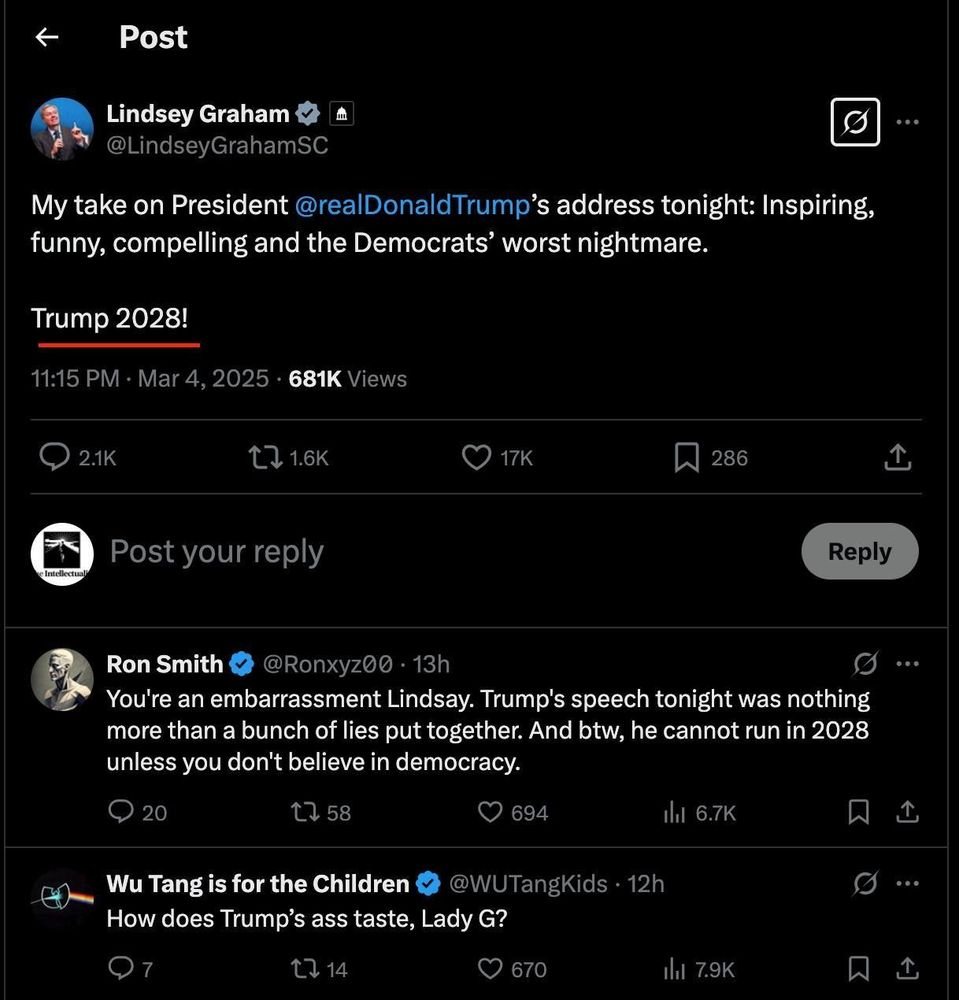Open more options on Ron Smith's reply
The image size is (959, 1000).
tap(907, 664)
